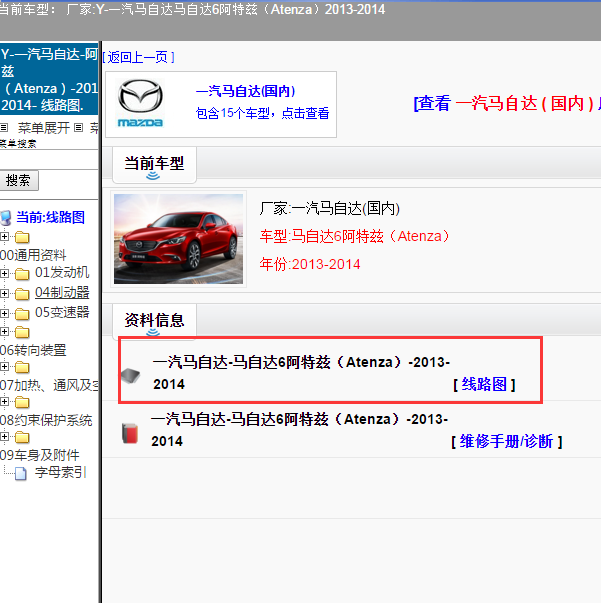This screenshot has height=603, width=601.
Task: Expand the 05变速器 tree node
Action: [x=4, y=313]
